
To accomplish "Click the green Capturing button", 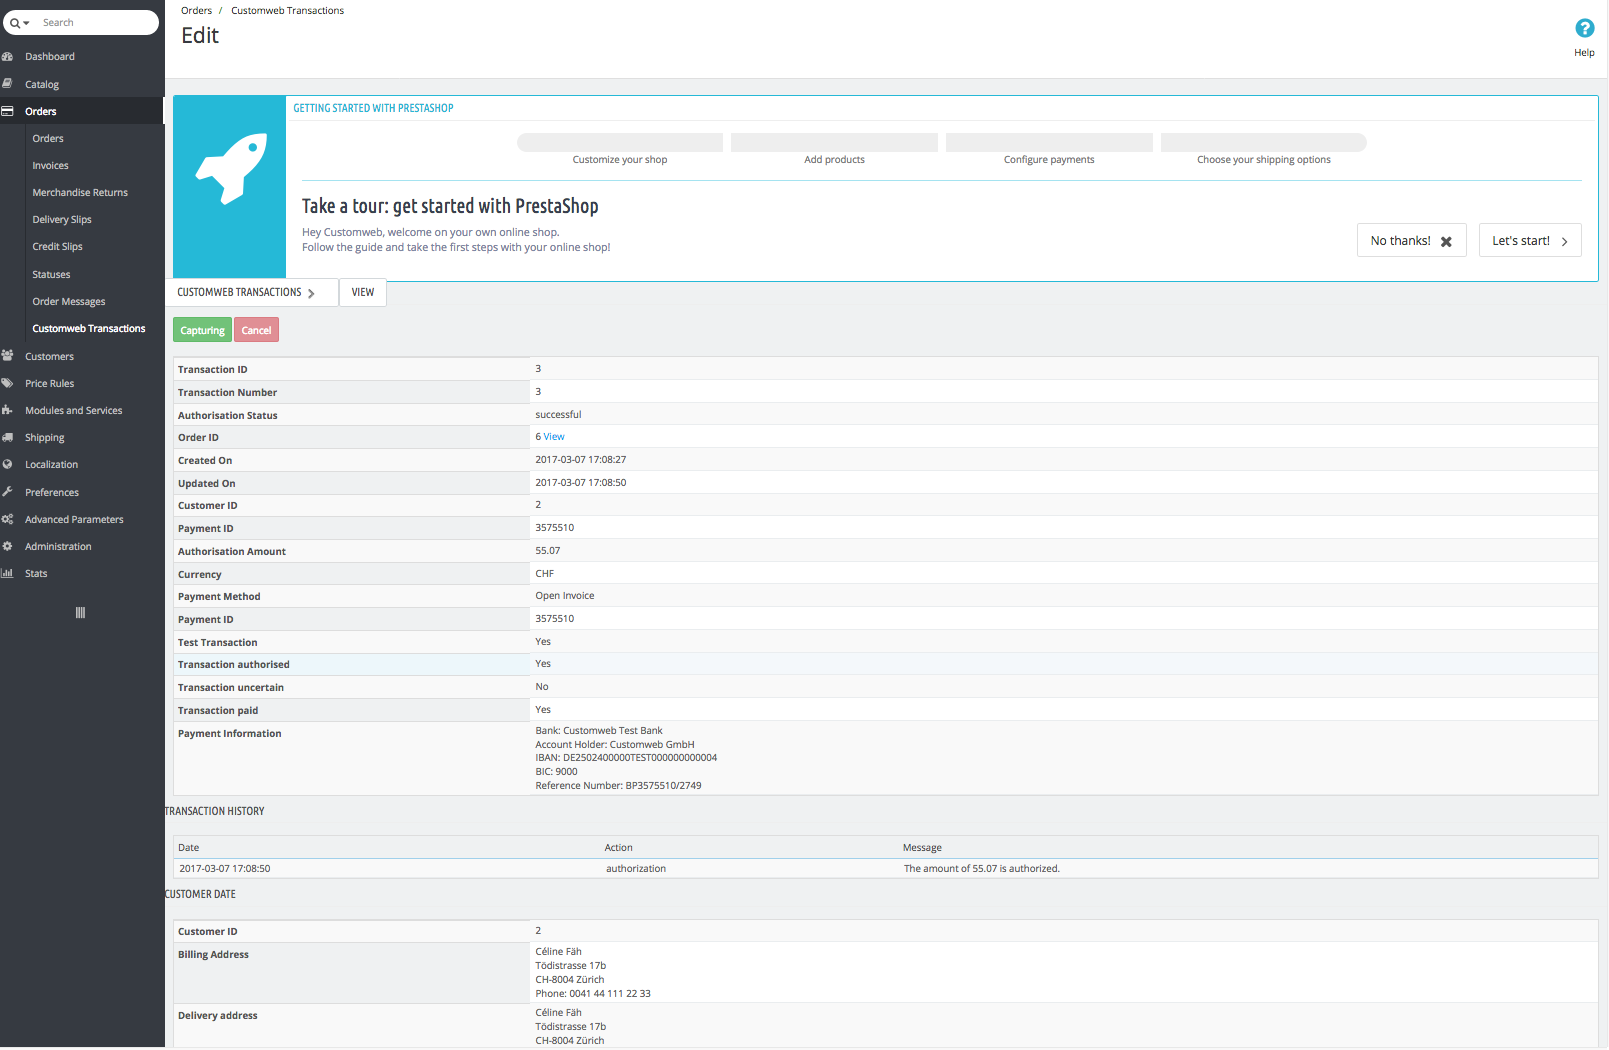I will click(x=202, y=331).
